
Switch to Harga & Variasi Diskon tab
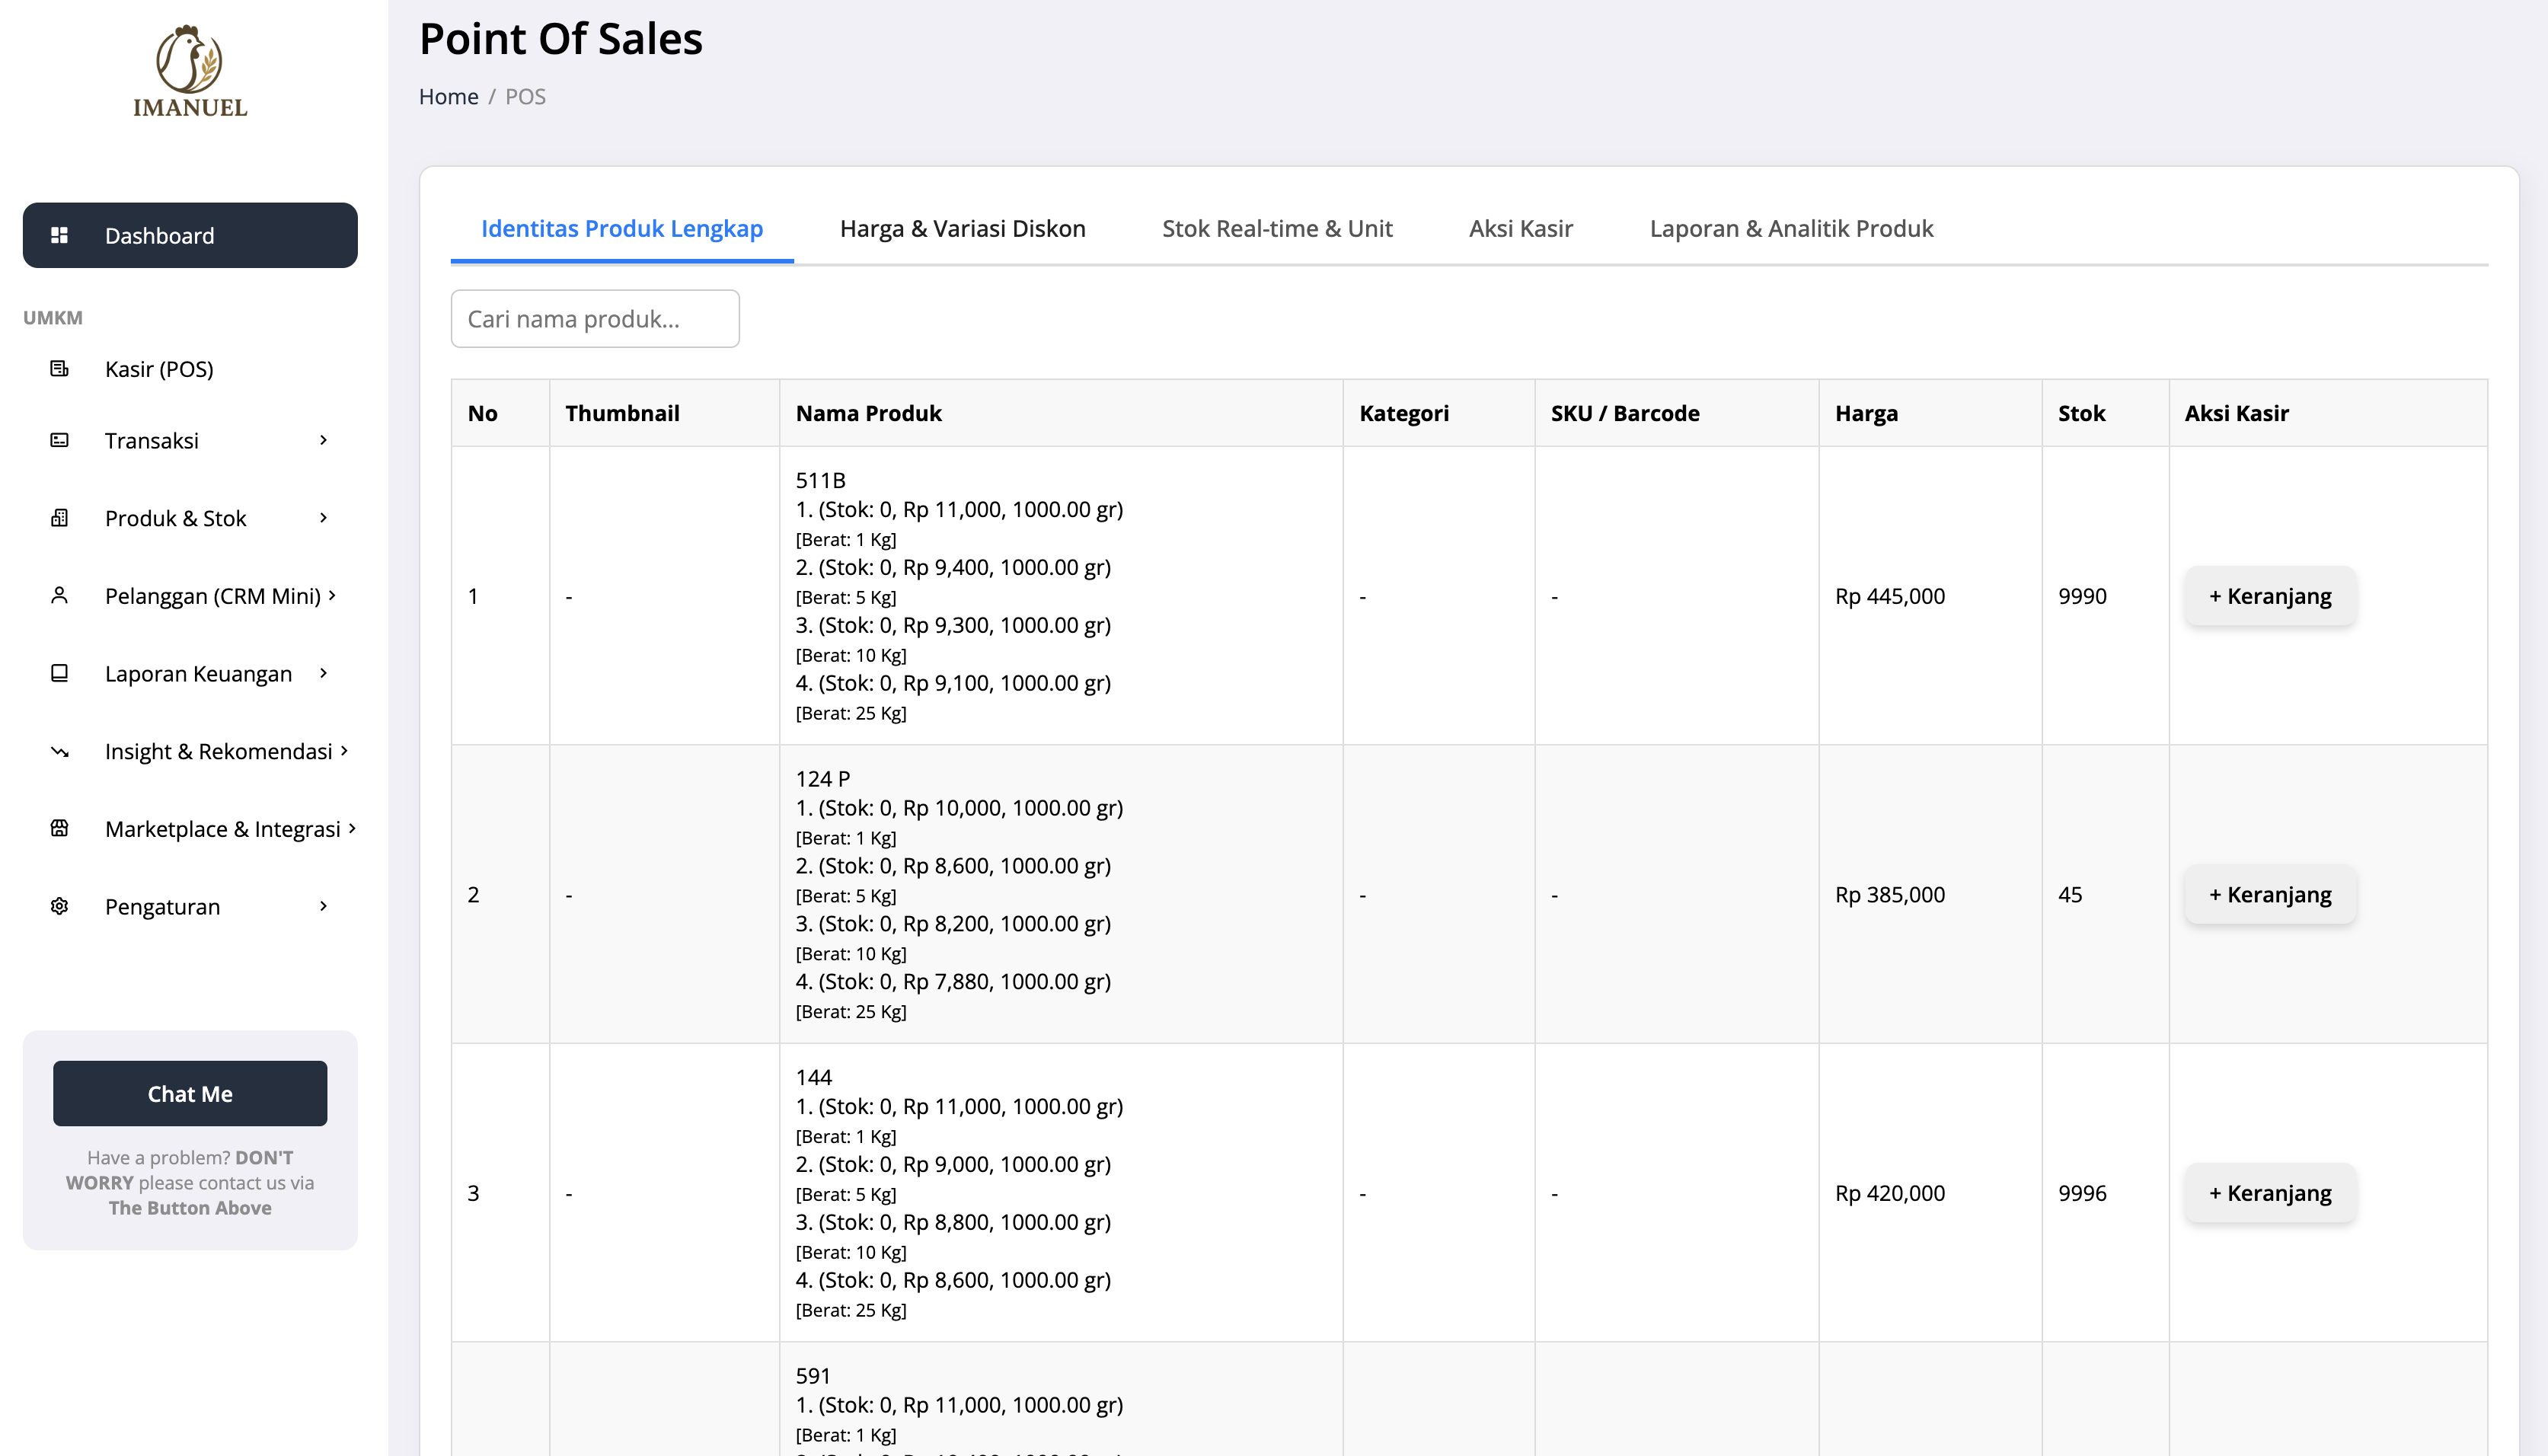[963, 229]
